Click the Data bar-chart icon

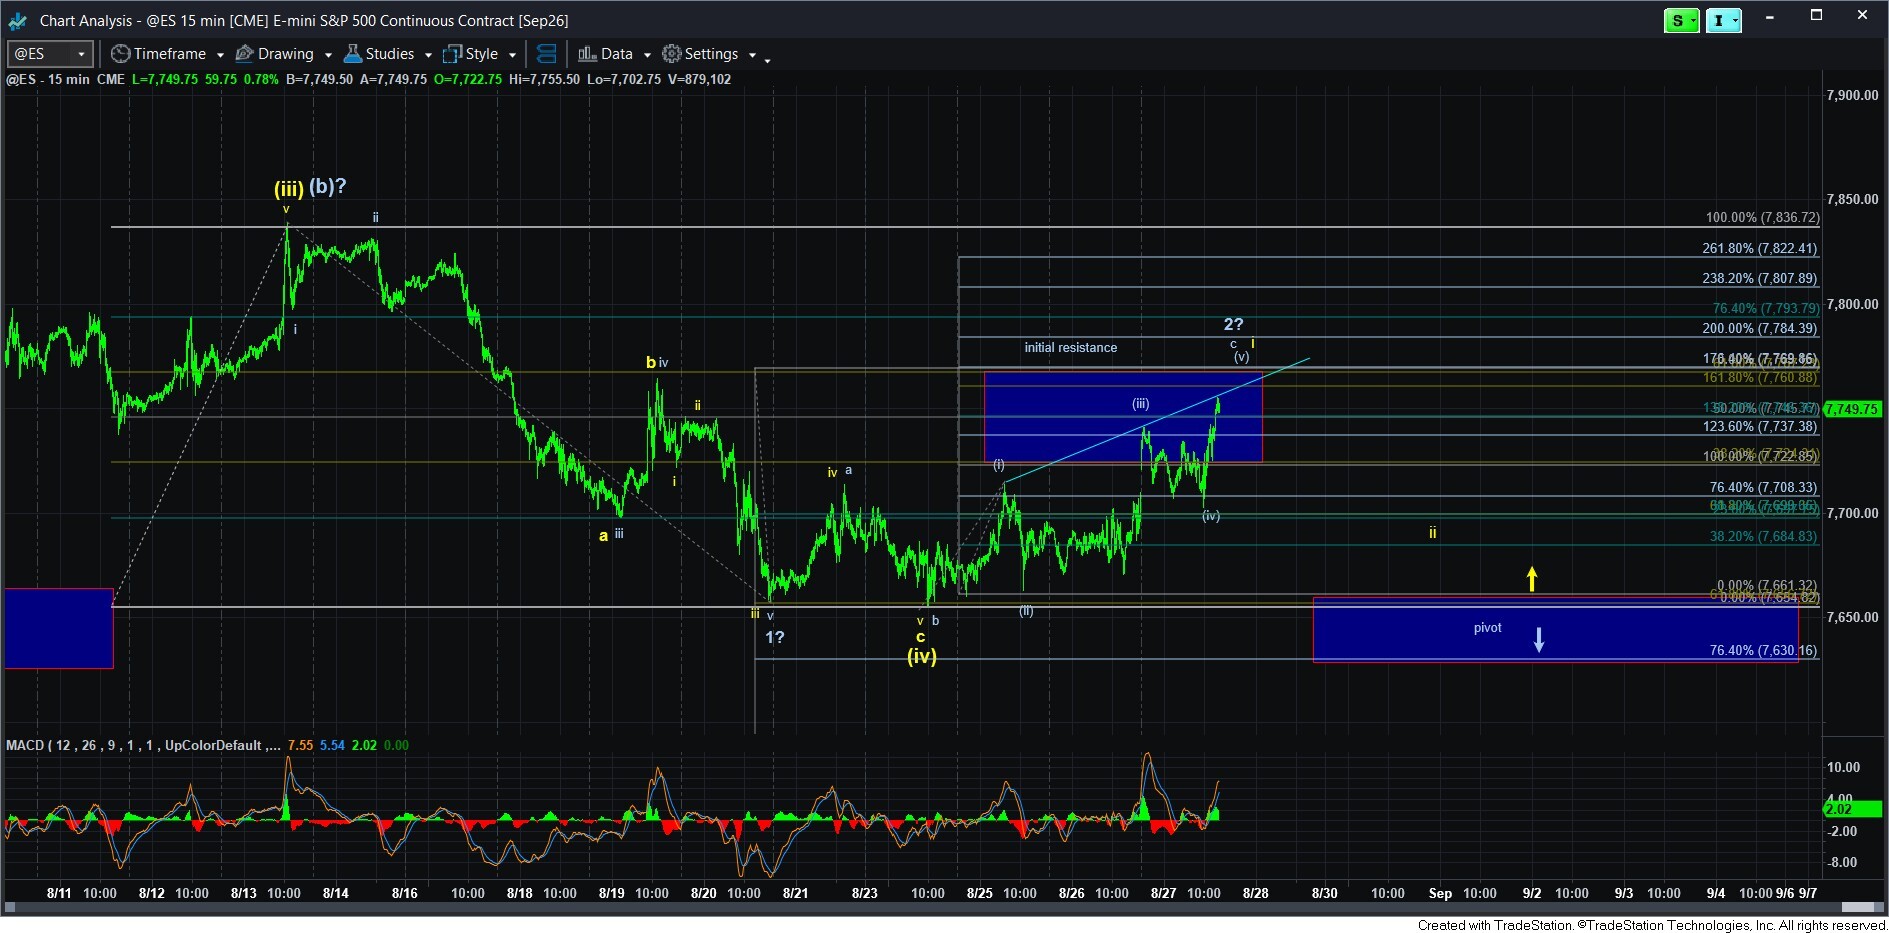tap(587, 54)
